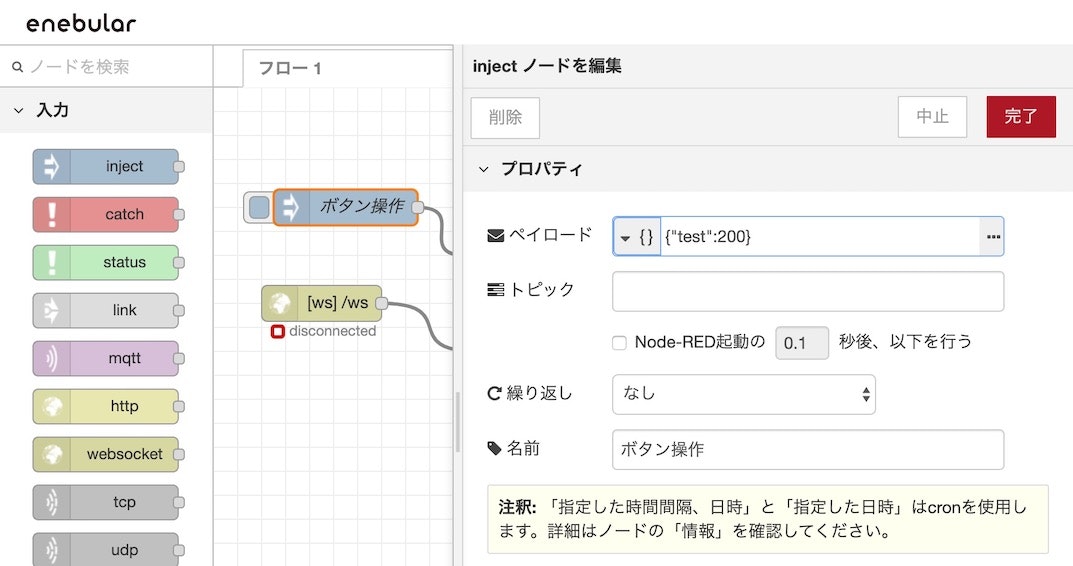The image size is (1073, 566).
Task: Enable the Node-RED起動の checkbox
Action: pos(619,343)
